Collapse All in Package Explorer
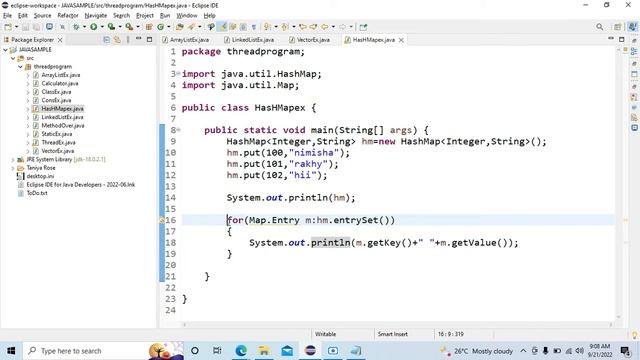This screenshot has height=360, width=640. click(x=107, y=40)
